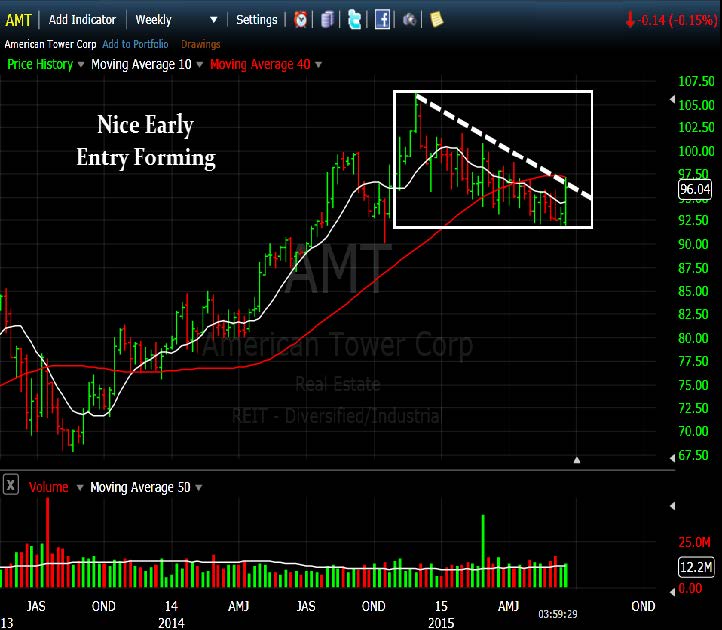Click American Tower Corp company name
Image resolution: width=722 pixels, height=630 pixels.
click(x=50, y=44)
